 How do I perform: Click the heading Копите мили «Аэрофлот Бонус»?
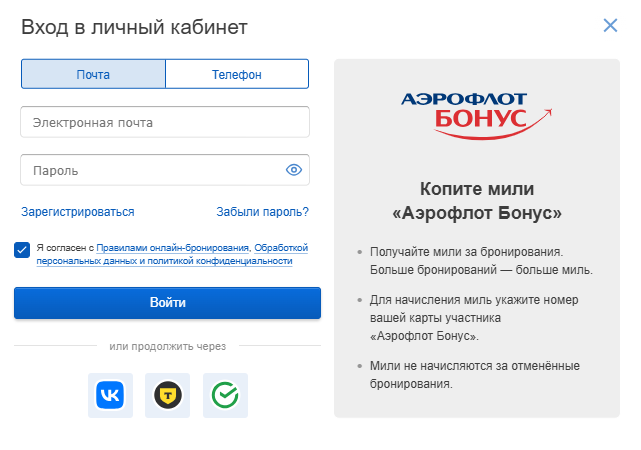point(477,201)
